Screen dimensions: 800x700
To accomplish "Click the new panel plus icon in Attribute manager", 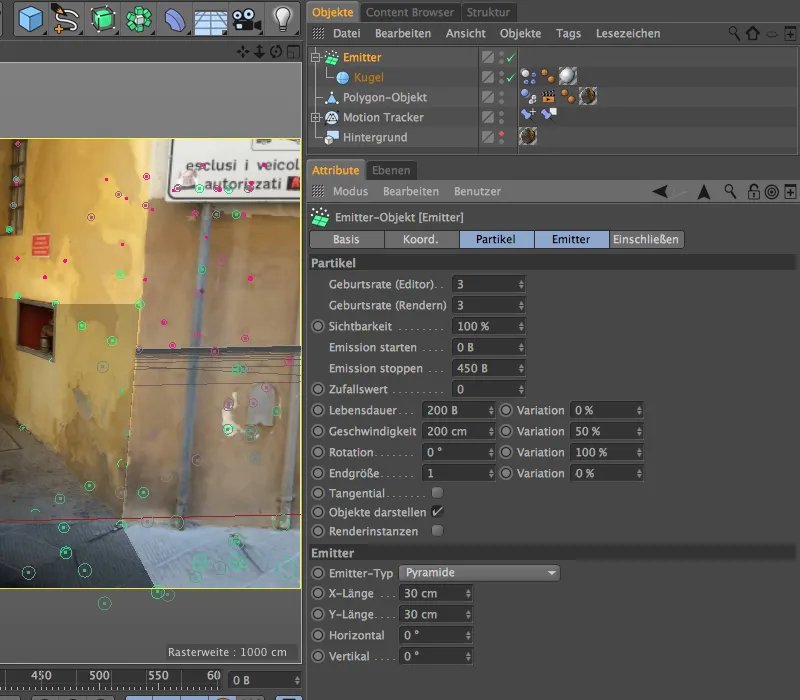I will pyautogui.click(x=790, y=192).
